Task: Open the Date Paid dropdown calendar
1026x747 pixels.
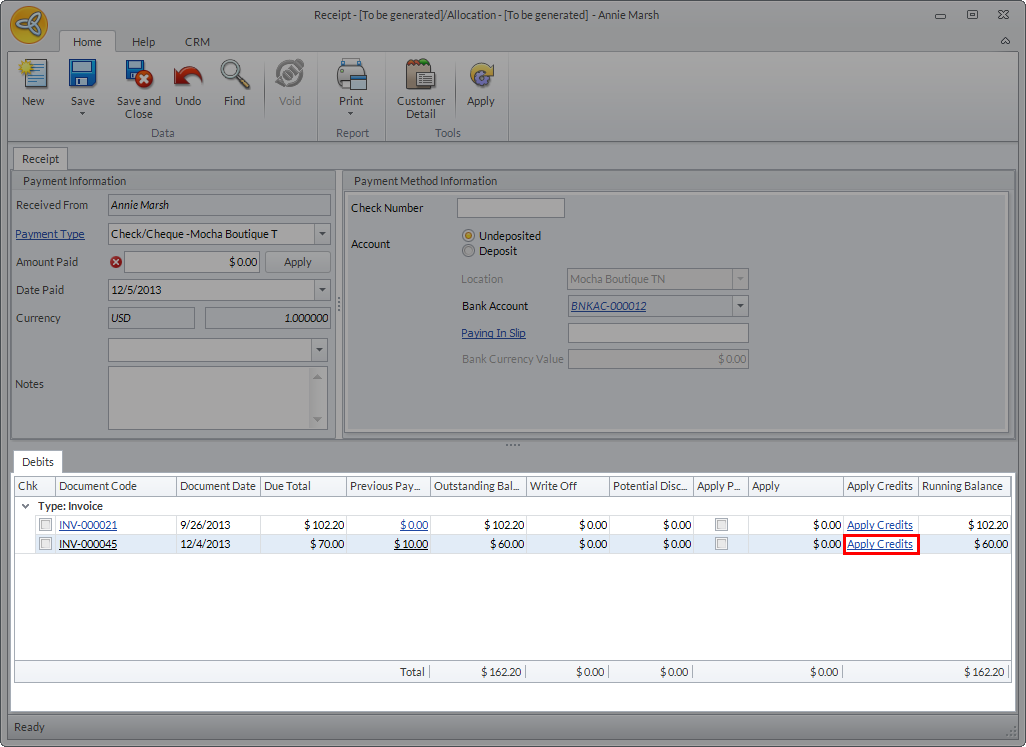Action: point(322,290)
